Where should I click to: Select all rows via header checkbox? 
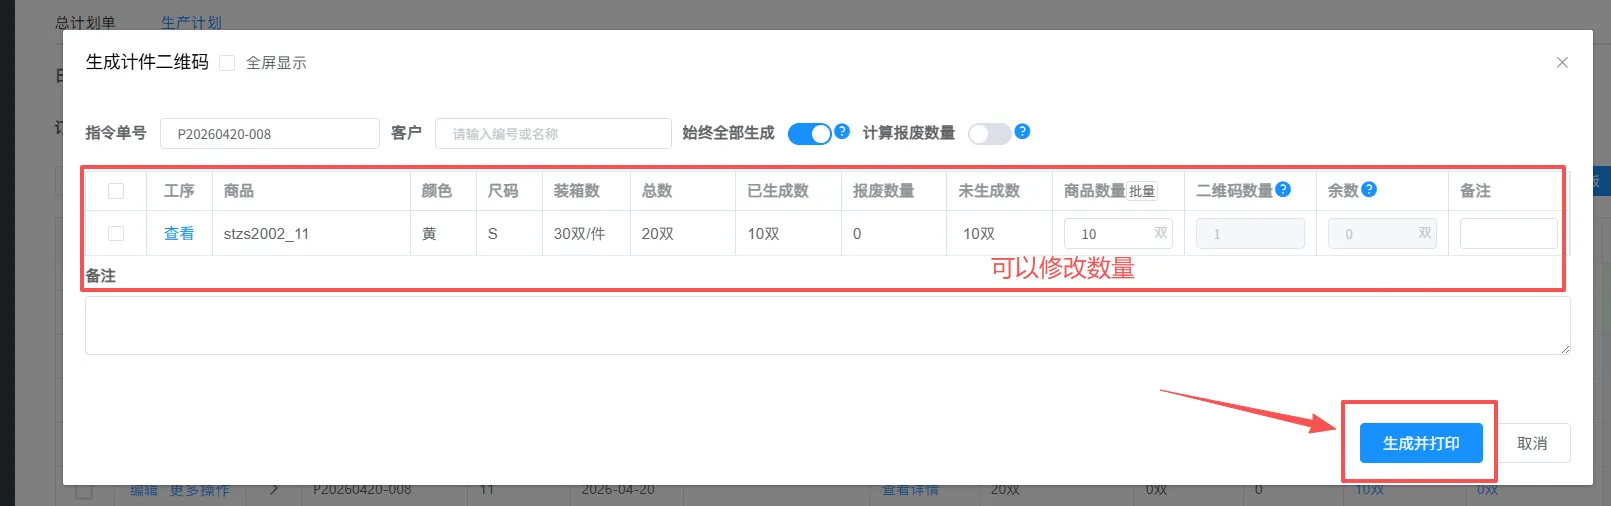pos(116,191)
